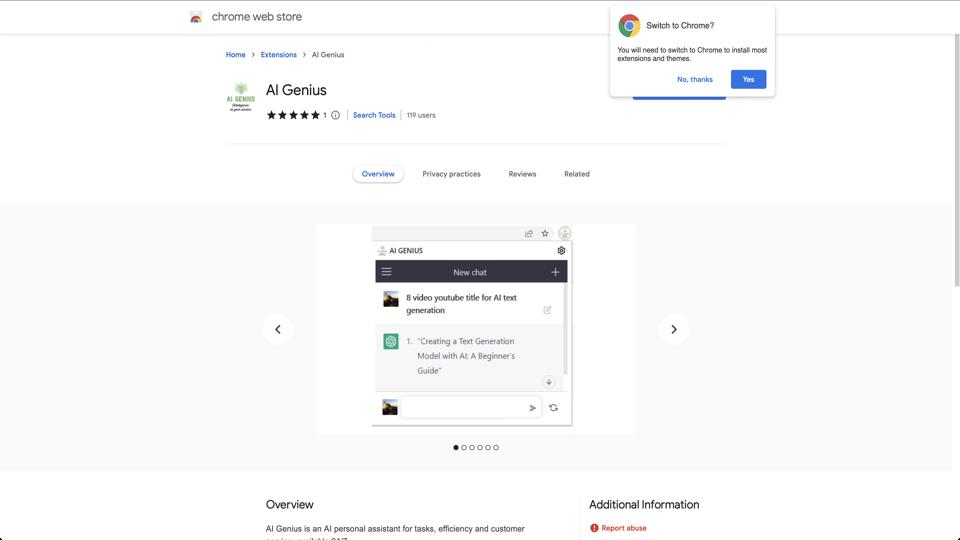Viewport: 960px width, 540px height.
Task: Show the next screenshot with right arrow
Action: click(x=673, y=329)
